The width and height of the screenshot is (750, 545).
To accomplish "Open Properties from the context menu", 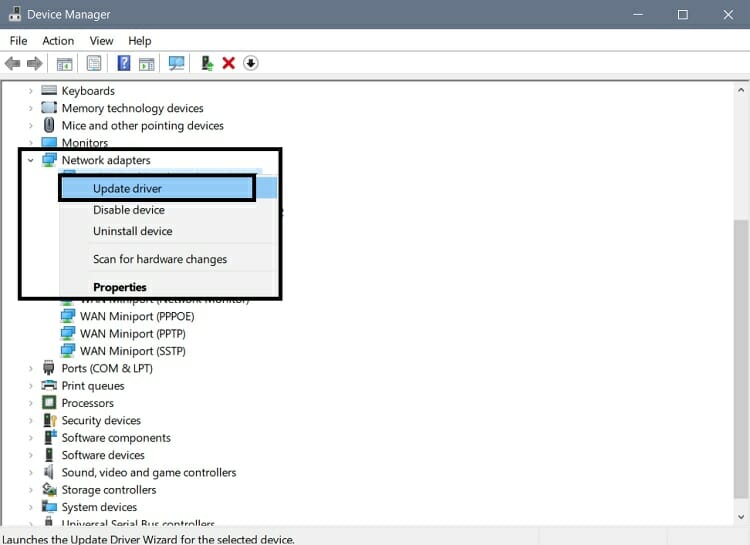I will coord(120,287).
